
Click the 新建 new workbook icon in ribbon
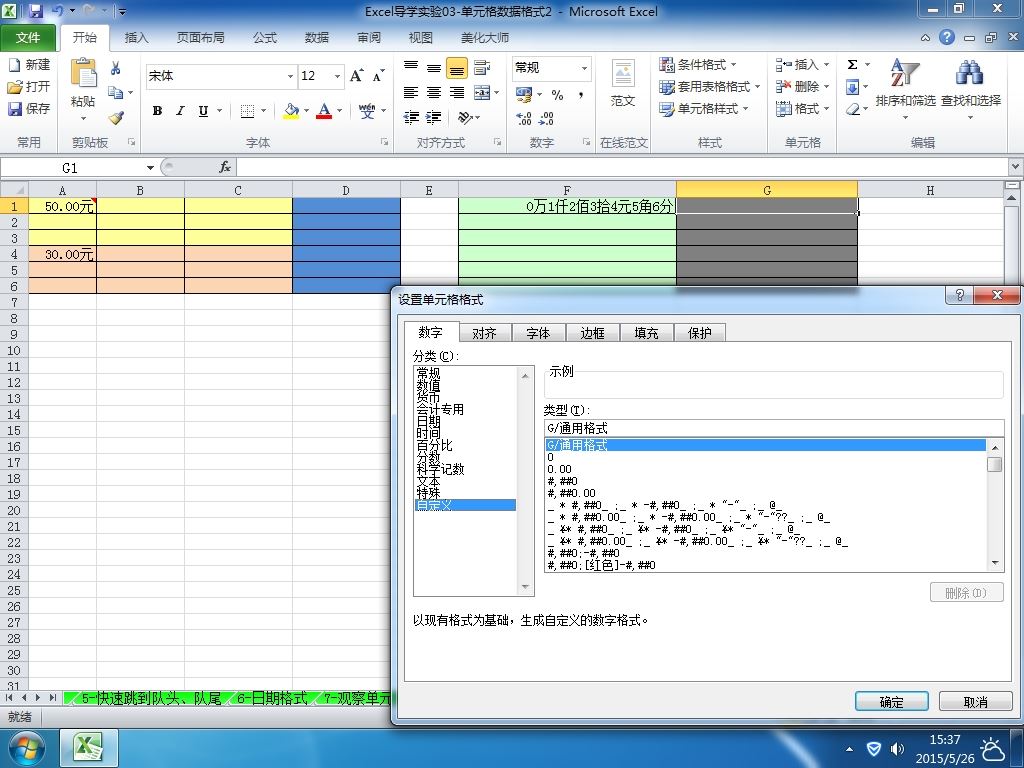click(x=14, y=65)
